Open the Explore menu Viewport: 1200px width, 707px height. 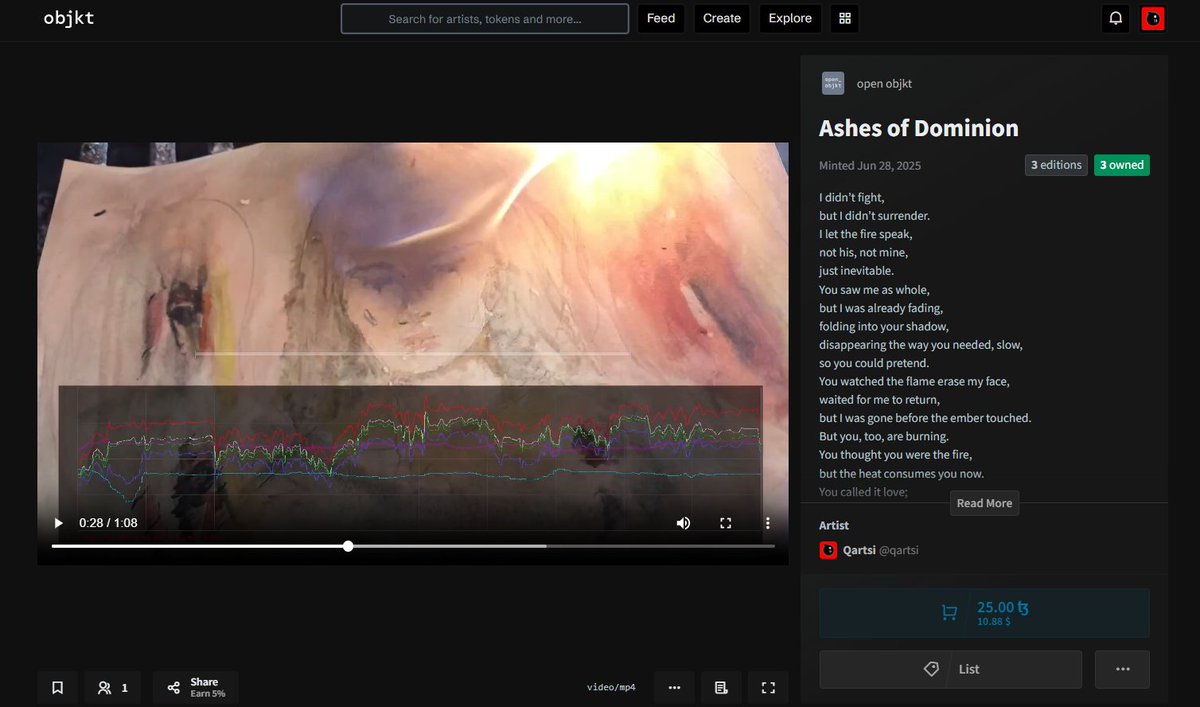pos(790,18)
